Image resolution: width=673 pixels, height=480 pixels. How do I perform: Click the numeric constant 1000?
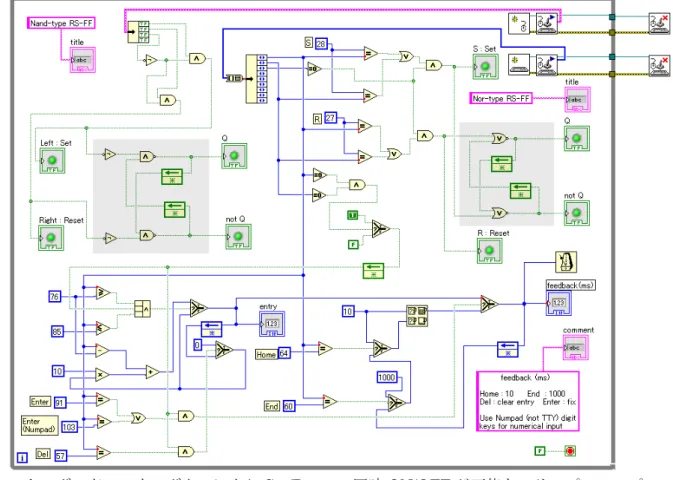tap(386, 377)
